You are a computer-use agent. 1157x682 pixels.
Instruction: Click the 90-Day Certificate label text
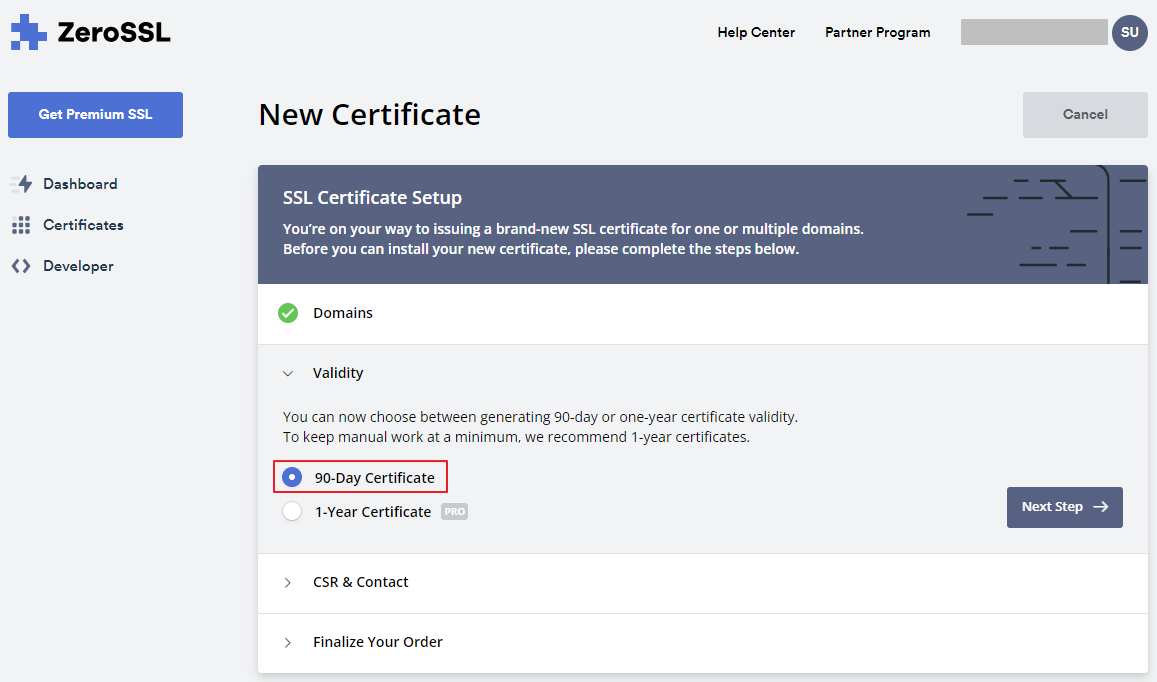(375, 478)
